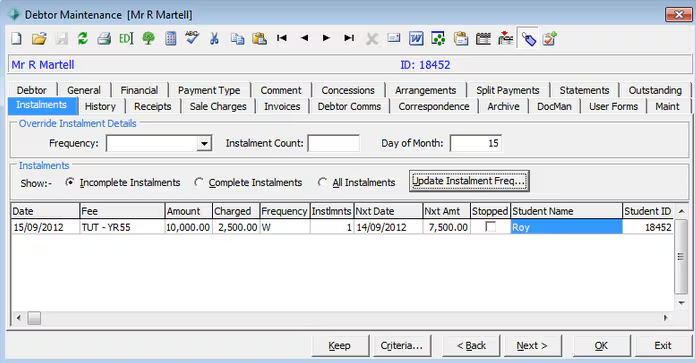This screenshot has height=363, width=696.
Task: Click the Next > button
Action: coord(532,345)
